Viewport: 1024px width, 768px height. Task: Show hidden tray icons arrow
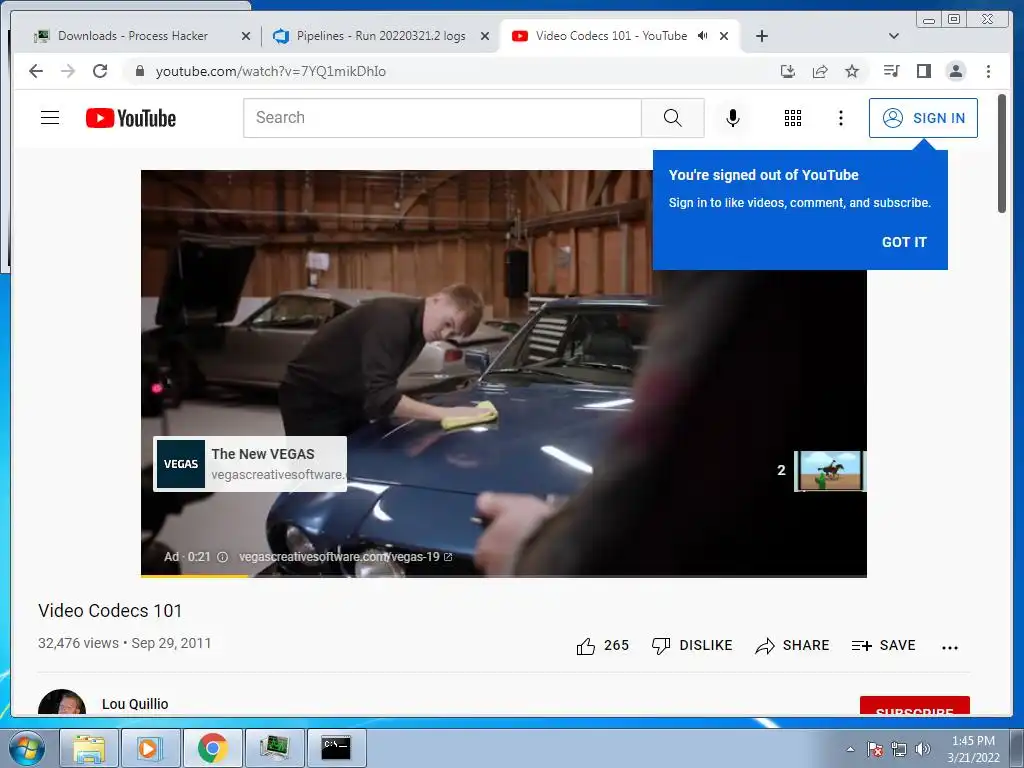click(x=850, y=749)
